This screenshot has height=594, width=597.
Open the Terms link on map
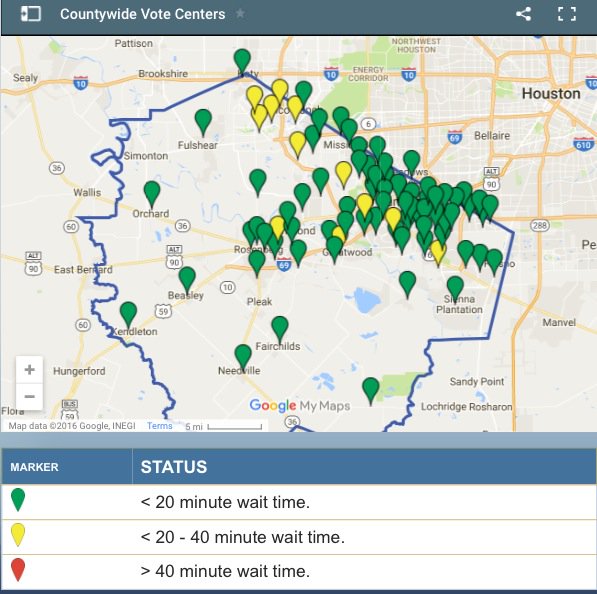(x=160, y=426)
